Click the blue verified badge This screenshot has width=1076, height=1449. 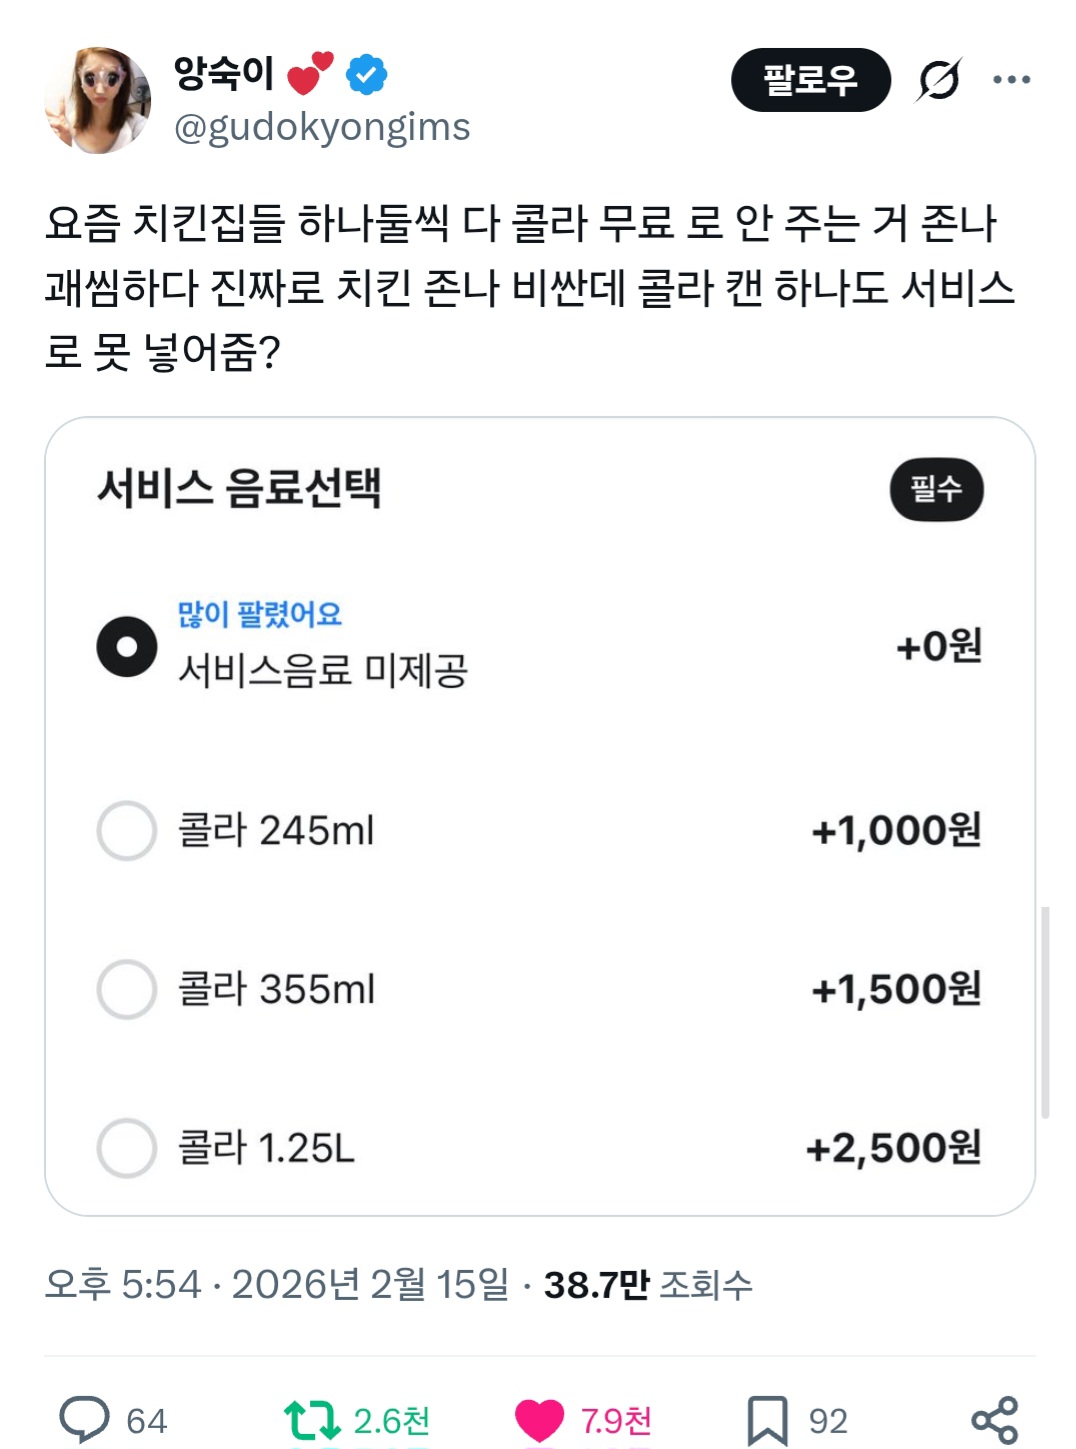click(x=367, y=75)
